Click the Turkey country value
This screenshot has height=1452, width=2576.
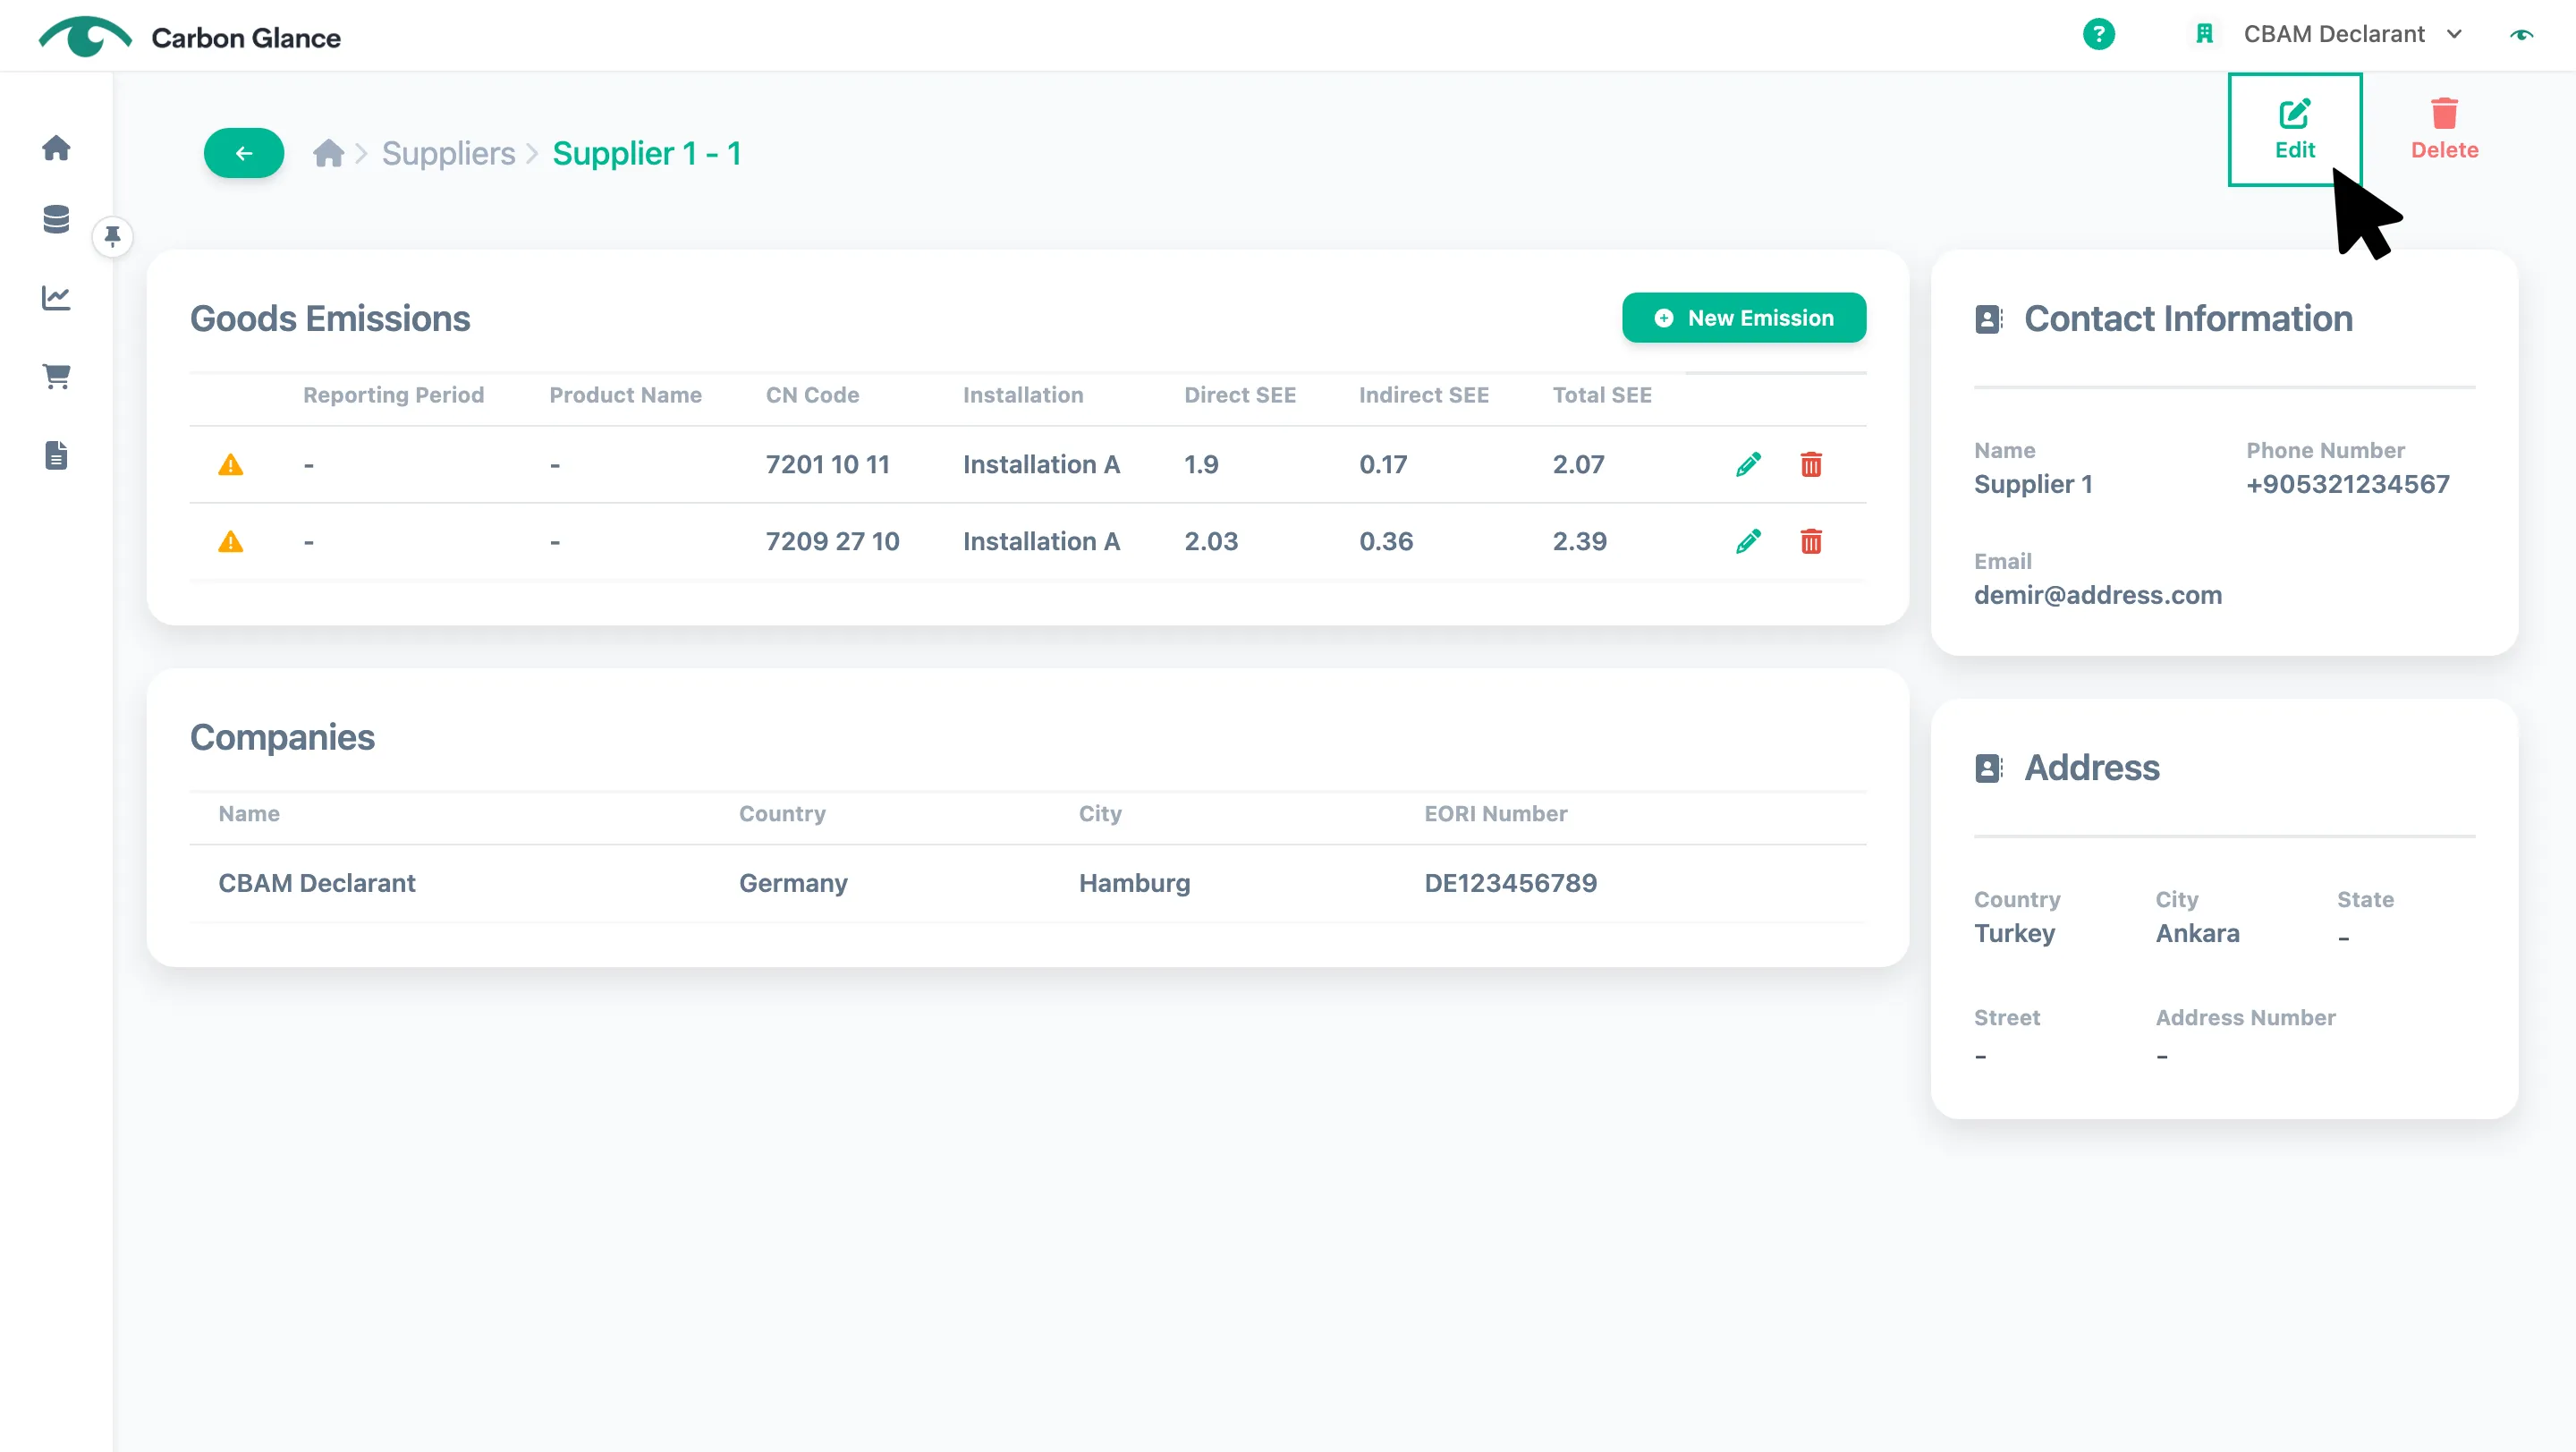click(2014, 933)
